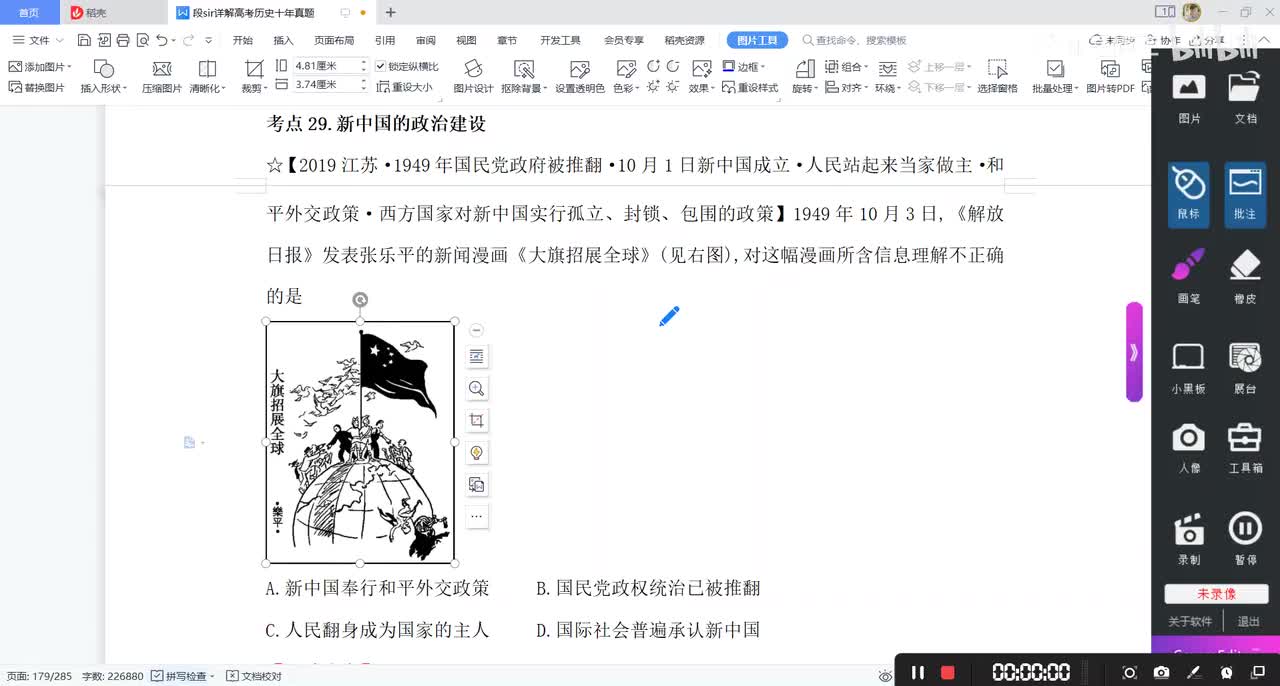Select the 批注 annotation tool
1280x686 pixels.
[1245, 193]
